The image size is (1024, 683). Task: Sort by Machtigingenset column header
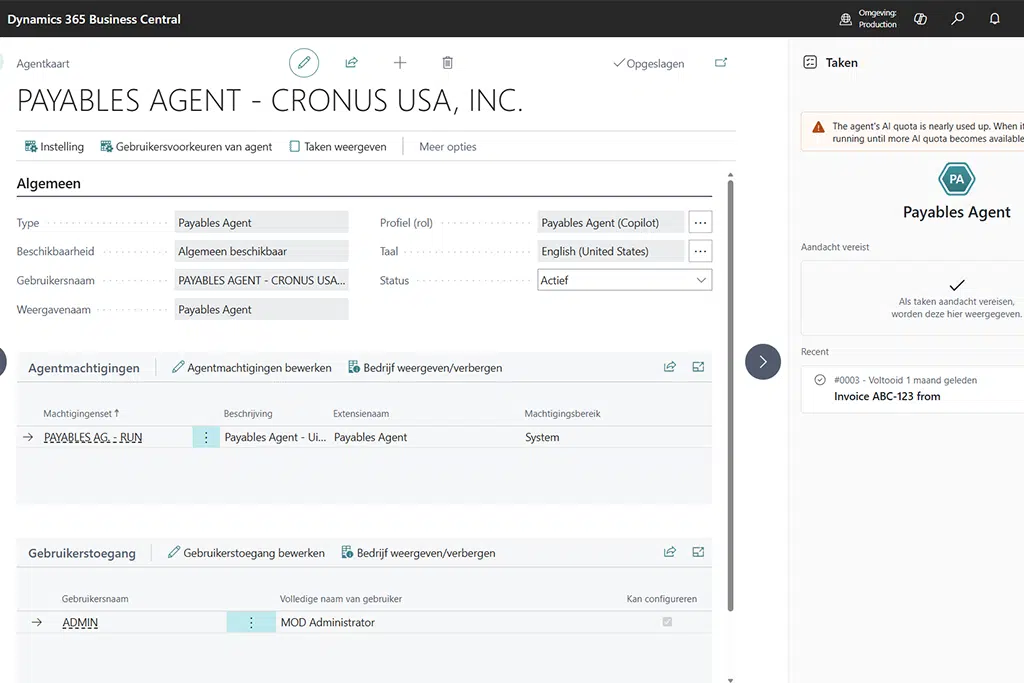(81, 414)
